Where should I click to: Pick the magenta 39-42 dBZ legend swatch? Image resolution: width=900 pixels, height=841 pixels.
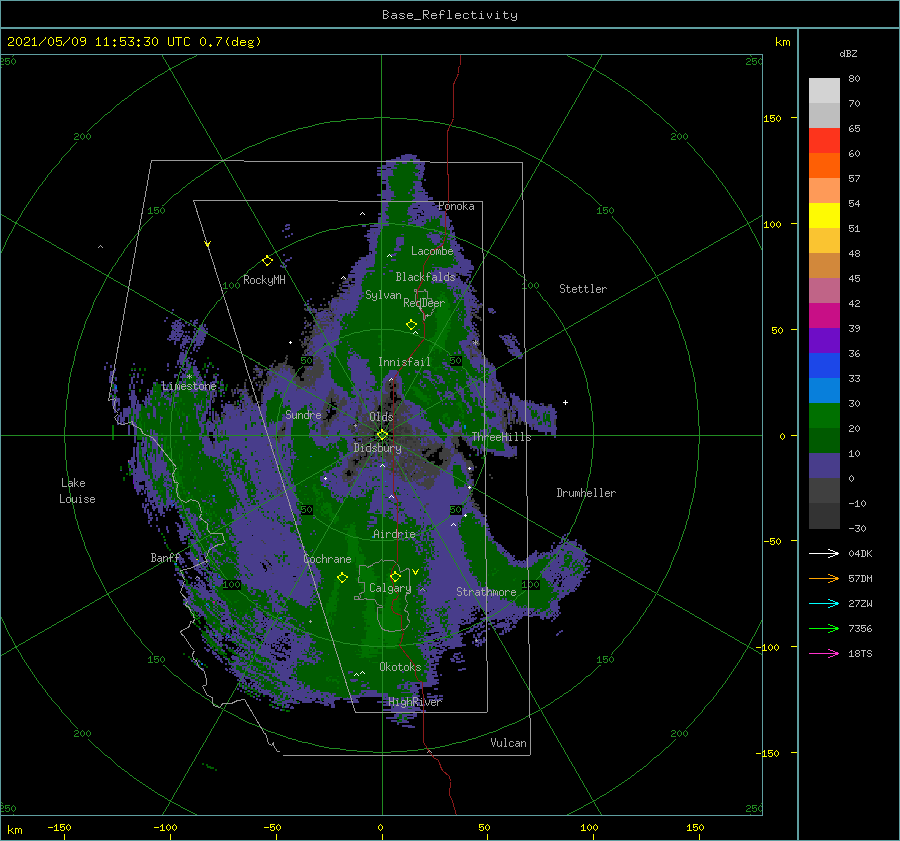click(x=824, y=315)
